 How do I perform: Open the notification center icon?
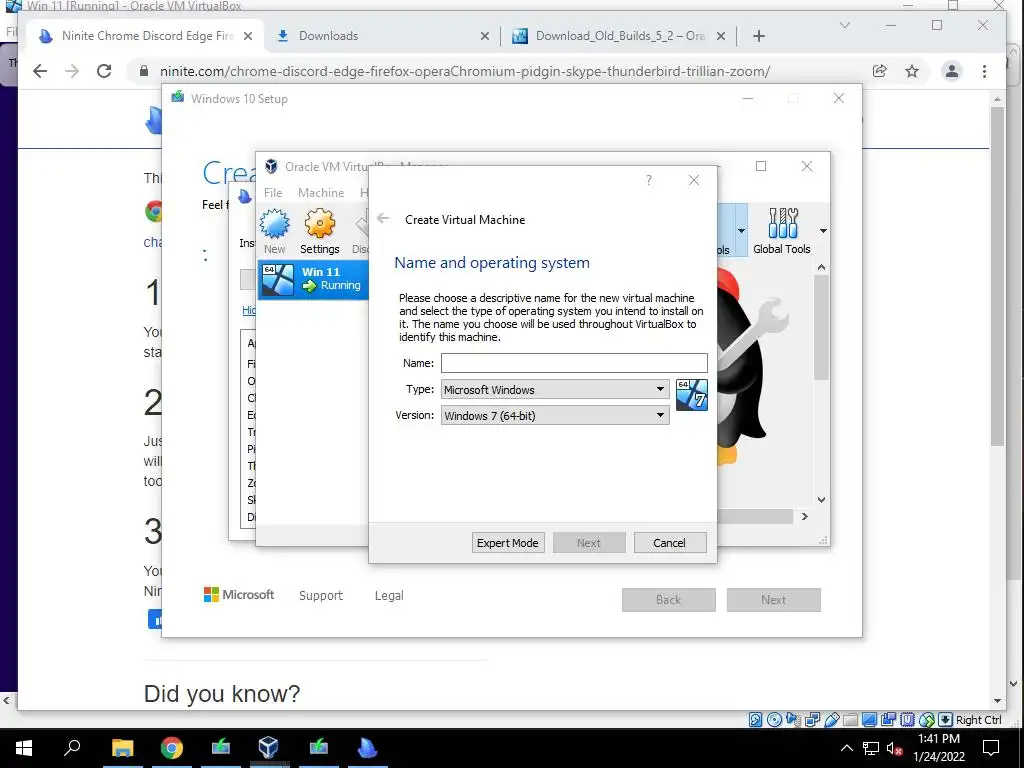(991, 748)
